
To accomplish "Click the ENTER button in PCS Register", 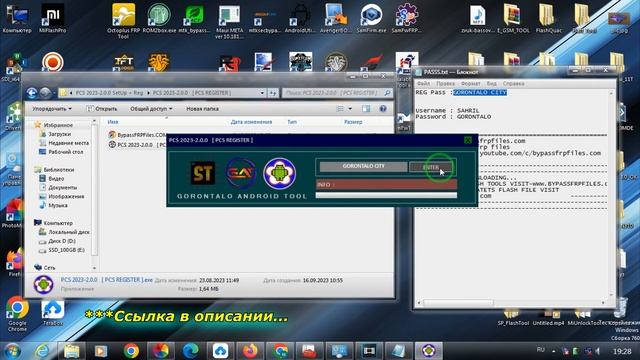I will point(431,167).
